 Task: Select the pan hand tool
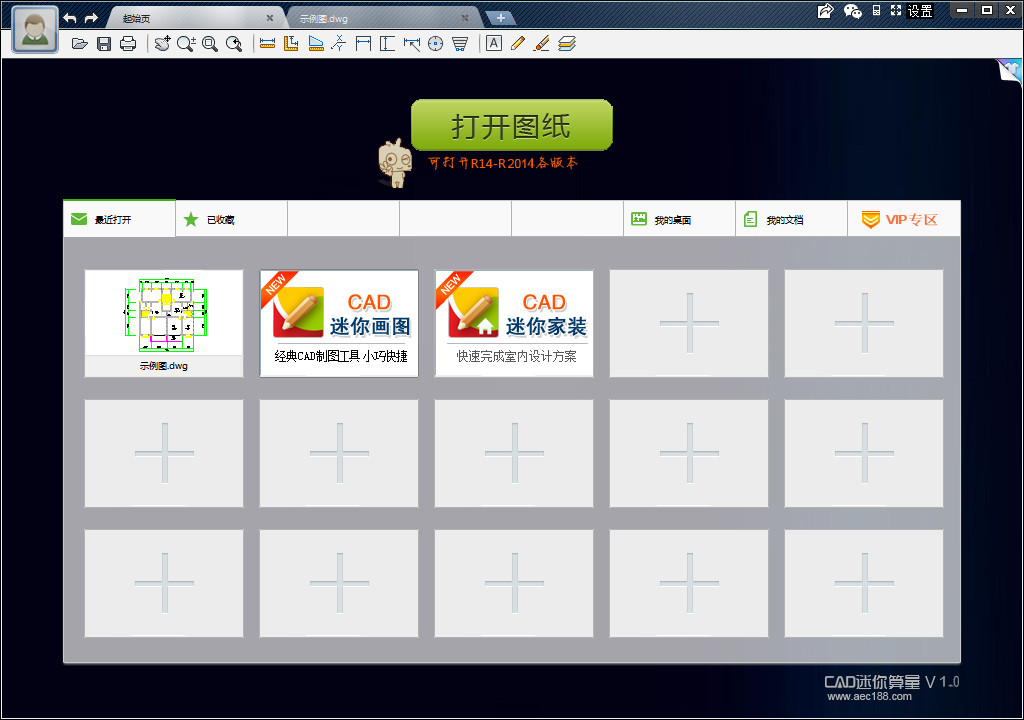[x=162, y=44]
